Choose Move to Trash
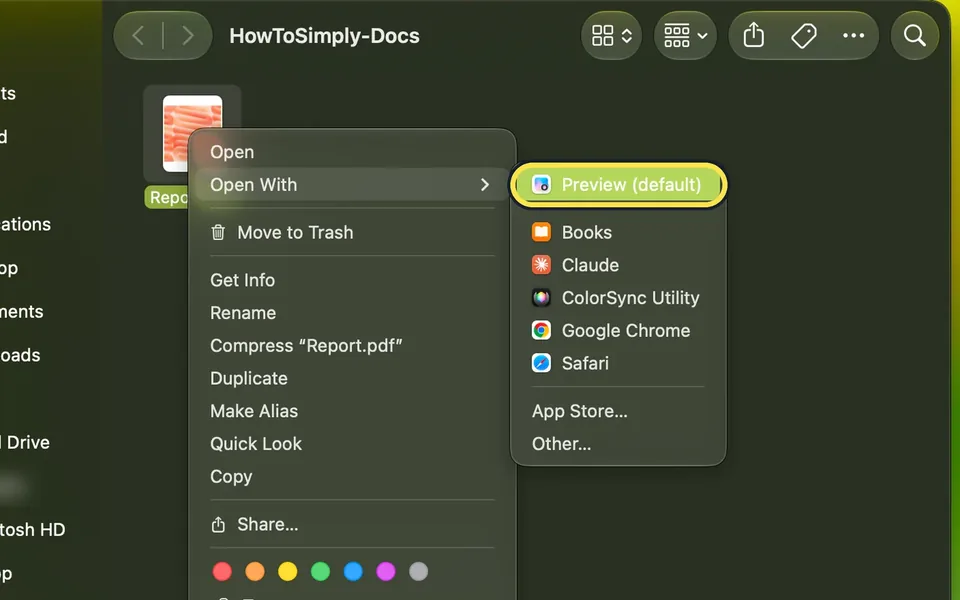The height and width of the screenshot is (600, 960). tap(352, 232)
